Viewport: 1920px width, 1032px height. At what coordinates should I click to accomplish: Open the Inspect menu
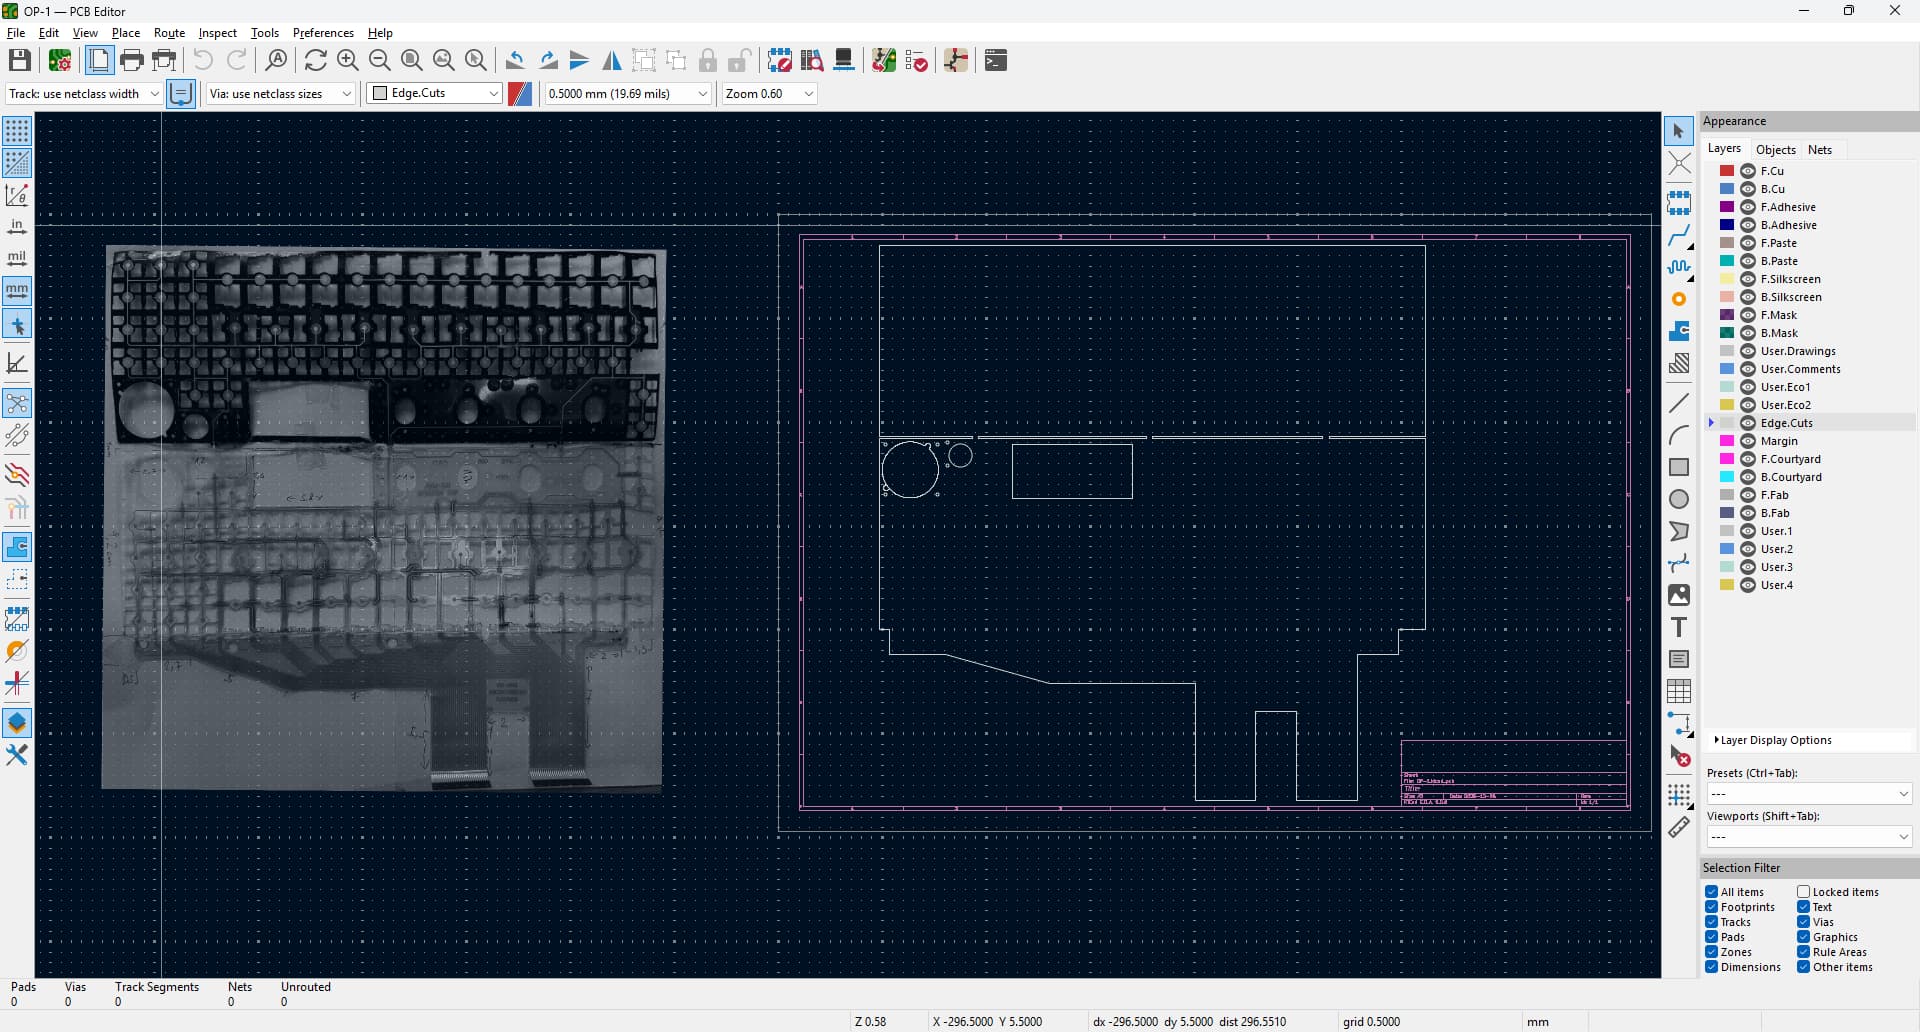pyautogui.click(x=217, y=33)
